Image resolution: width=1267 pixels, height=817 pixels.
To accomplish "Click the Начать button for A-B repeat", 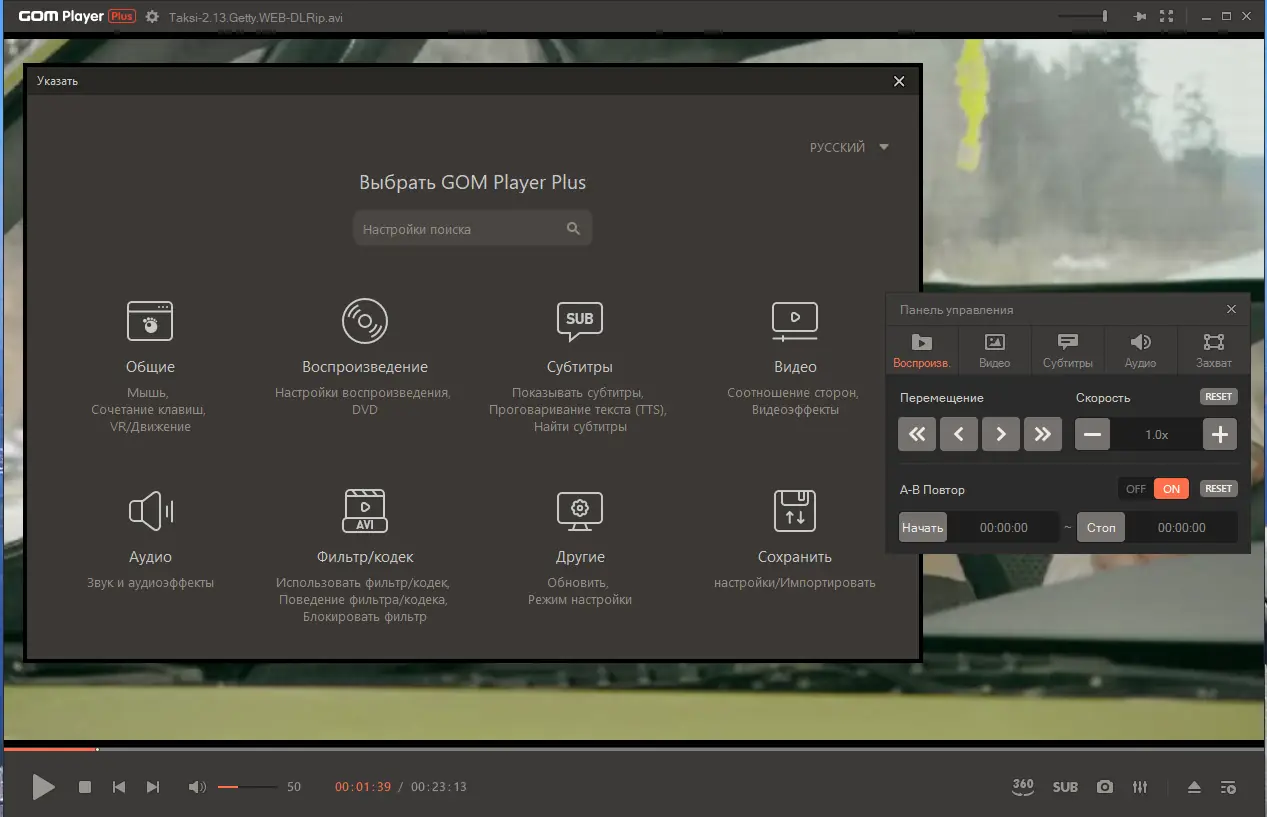I will coord(922,527).
